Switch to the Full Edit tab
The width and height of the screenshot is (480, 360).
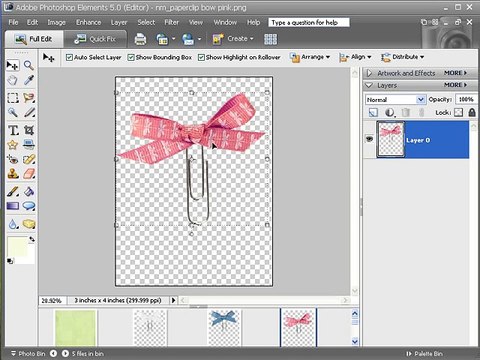34,39
